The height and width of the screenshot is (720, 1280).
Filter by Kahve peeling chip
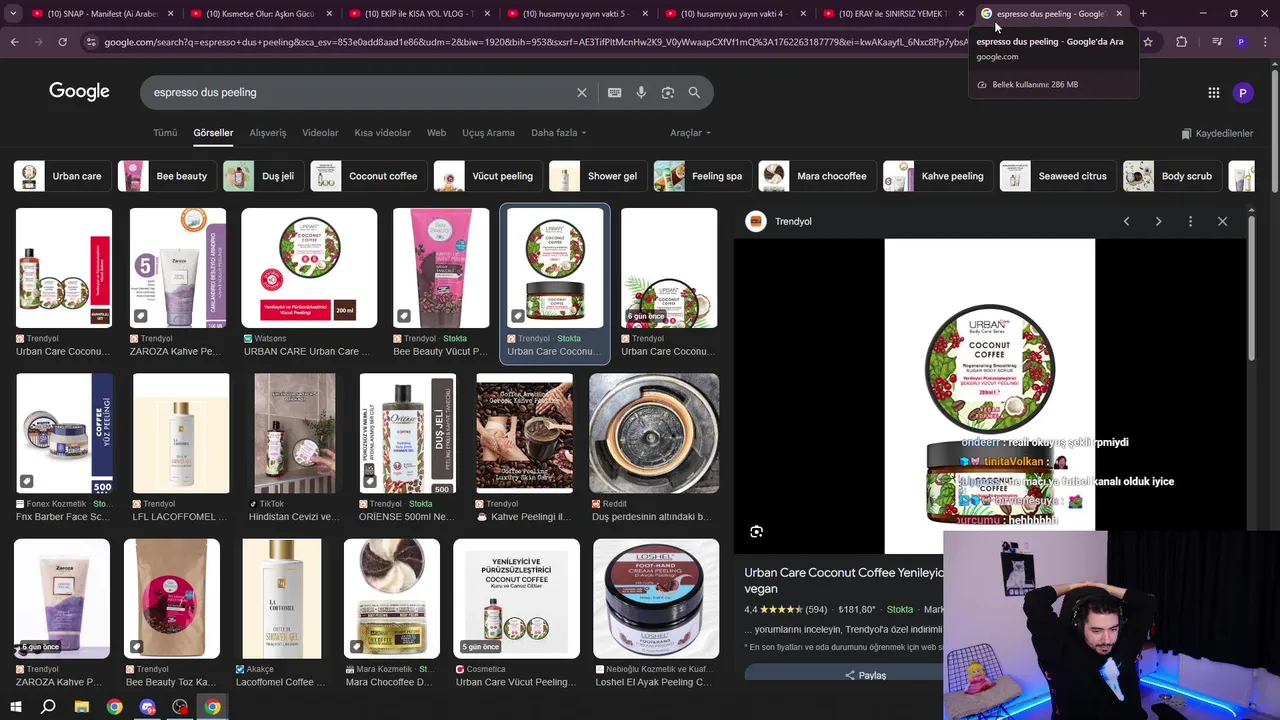(938, 176)
